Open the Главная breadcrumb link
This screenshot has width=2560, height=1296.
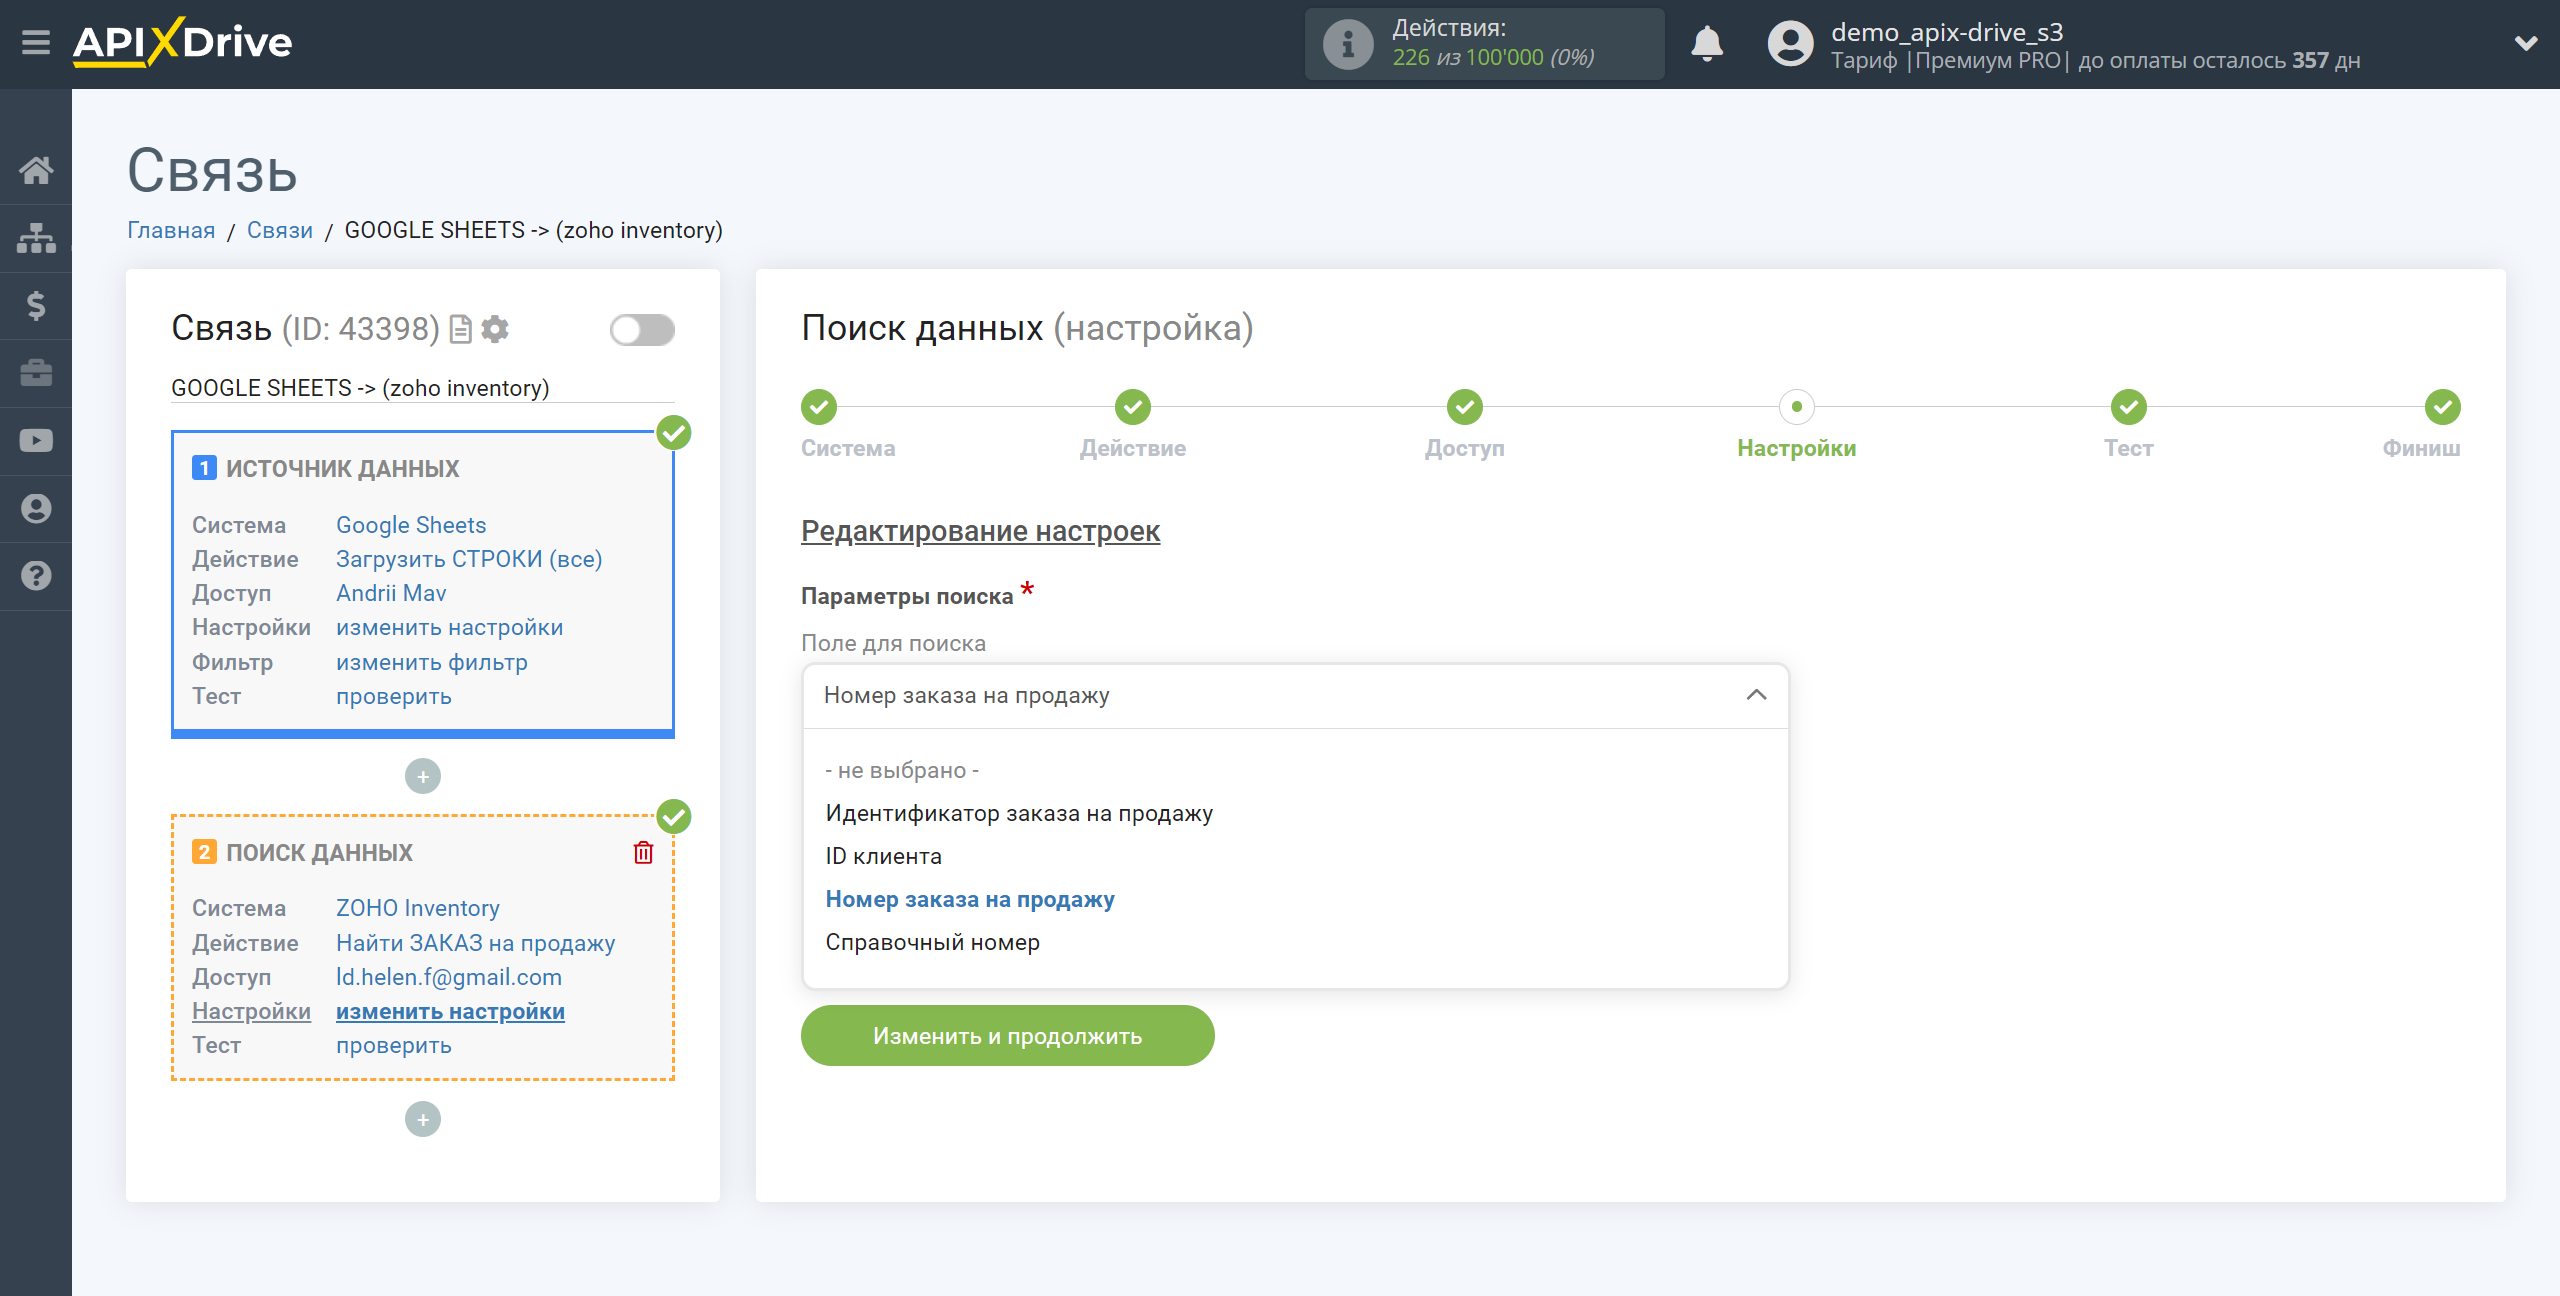(x=171, y=230)
